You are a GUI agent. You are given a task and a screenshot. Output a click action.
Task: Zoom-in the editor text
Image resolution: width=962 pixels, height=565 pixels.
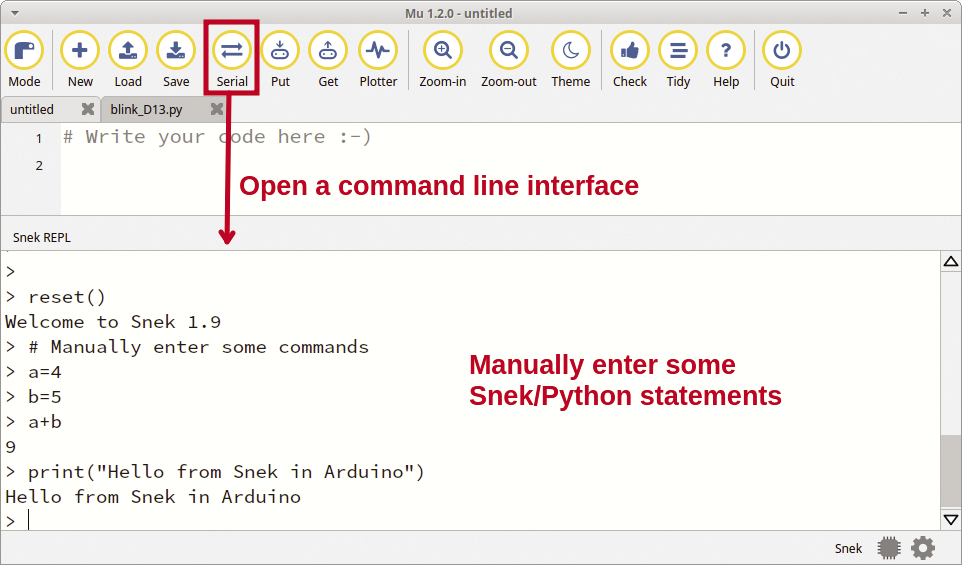click(442, 60)
